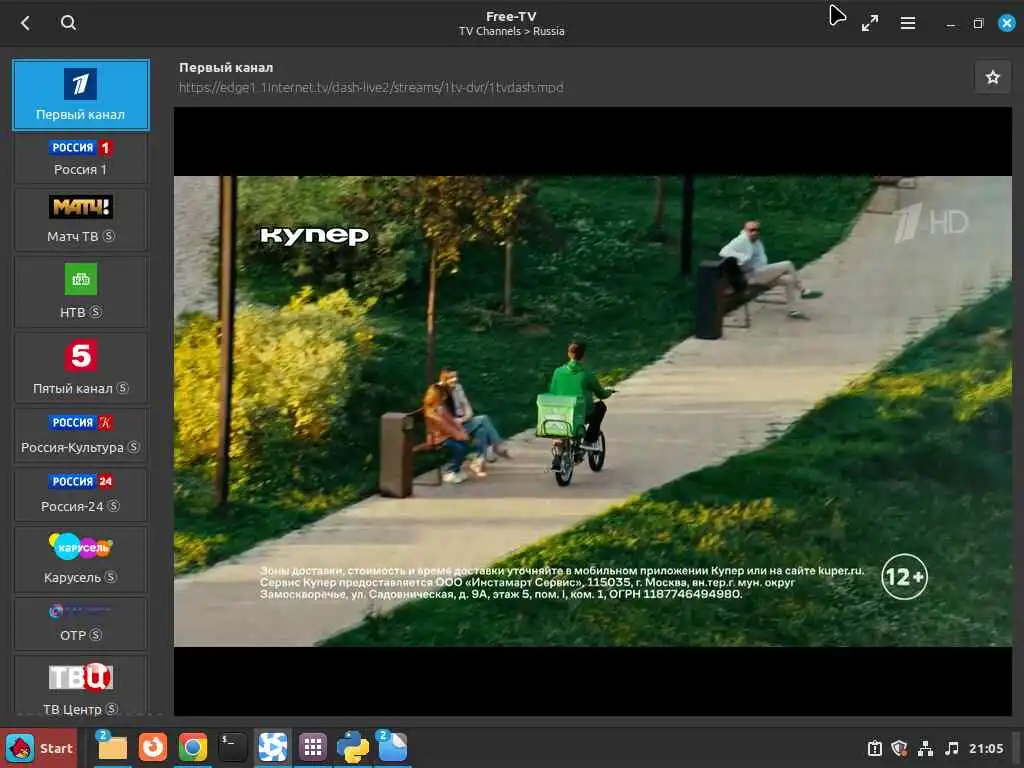The image size is (1024, 768).
Task: Play the Пятый канал channel
Action: (x=81, y=368)
